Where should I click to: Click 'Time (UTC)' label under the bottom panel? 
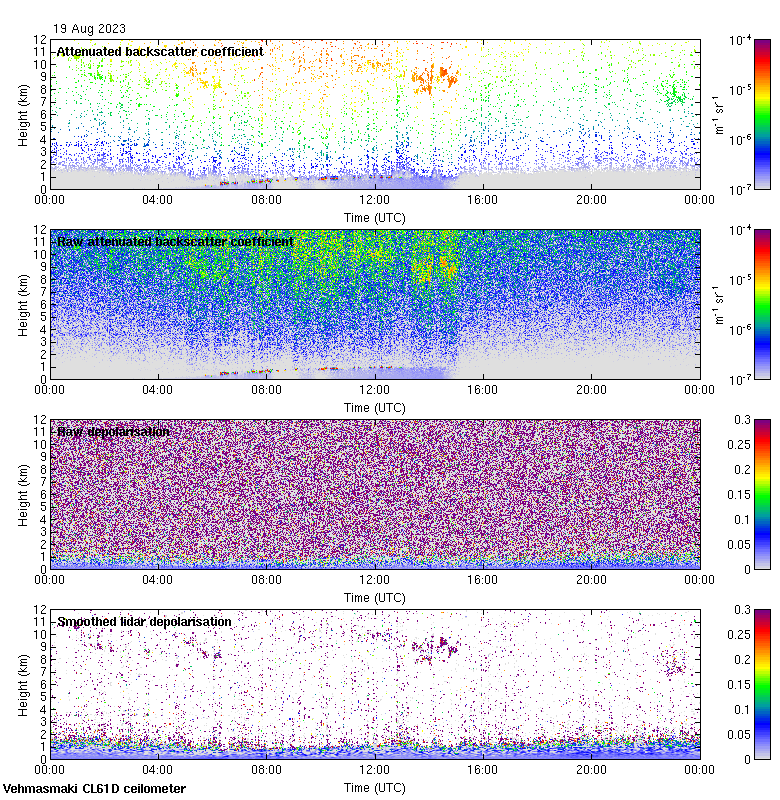[374, 787]
